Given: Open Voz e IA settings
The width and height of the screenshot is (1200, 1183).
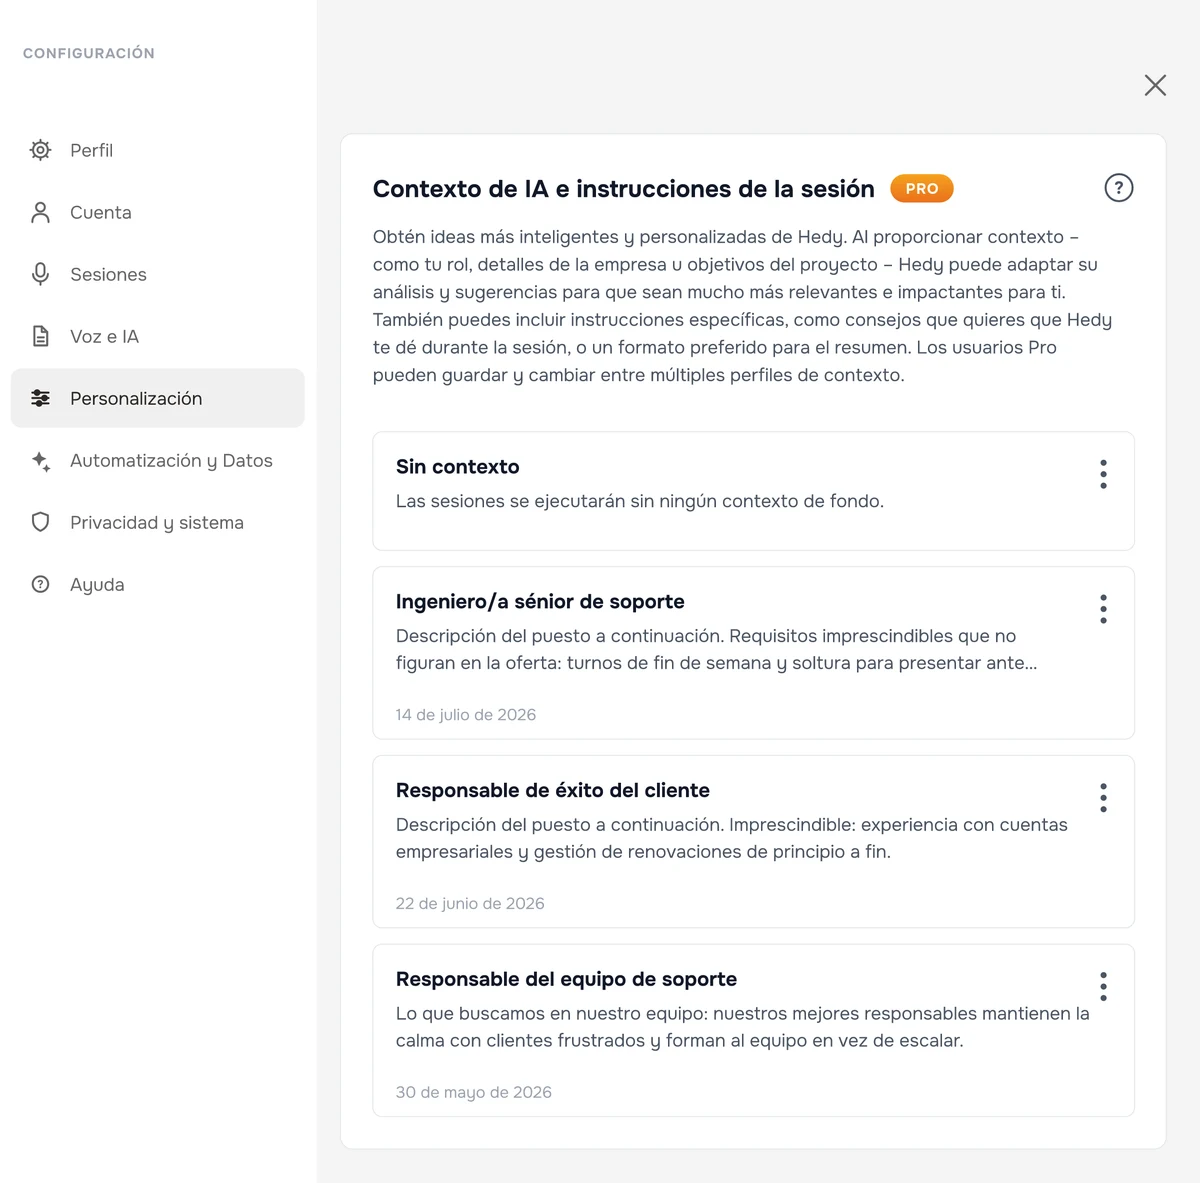Looking at the screenshot, I should 158,336.
